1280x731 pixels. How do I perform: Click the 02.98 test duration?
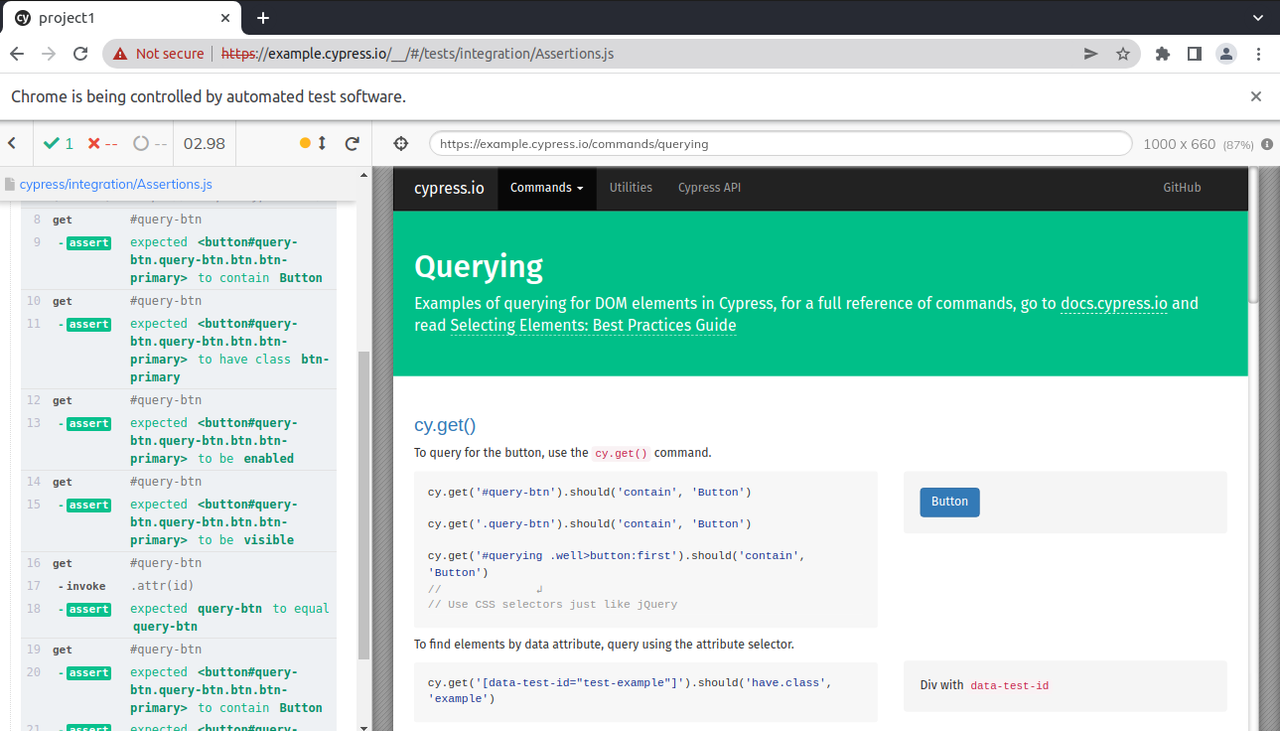point(204,144)
